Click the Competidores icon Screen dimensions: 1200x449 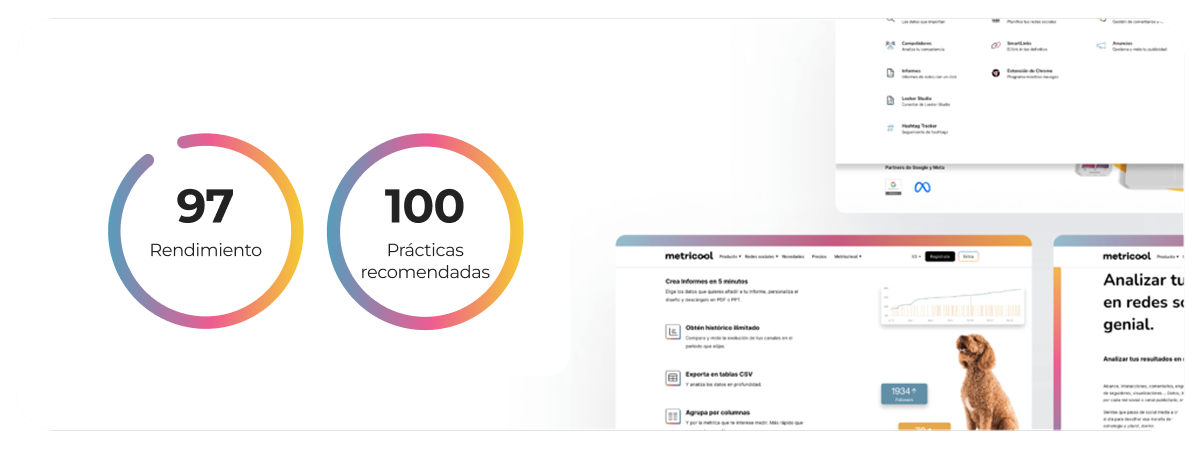tap(890, 45)
